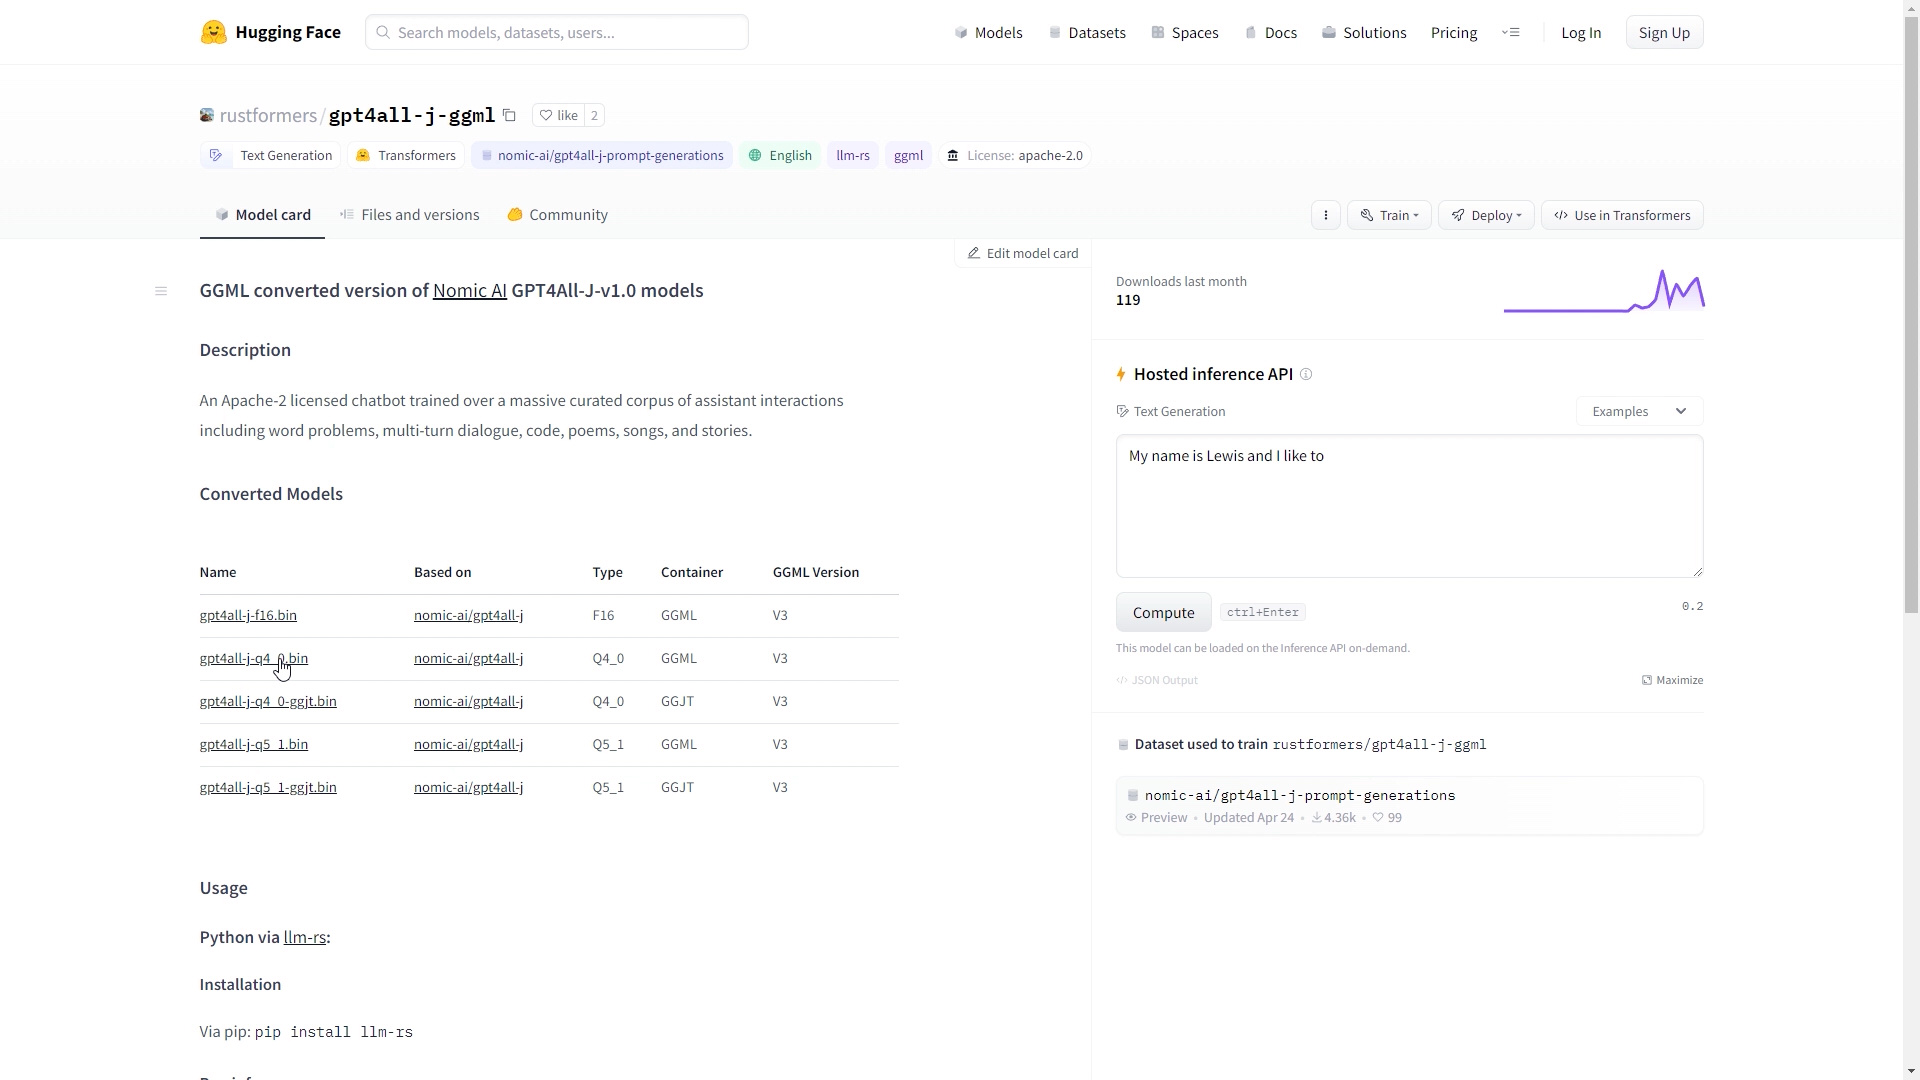Copy model name with the clipboard icon
The height and width of the screenshot is (1080, 1920).
click(x=509, y=116)
